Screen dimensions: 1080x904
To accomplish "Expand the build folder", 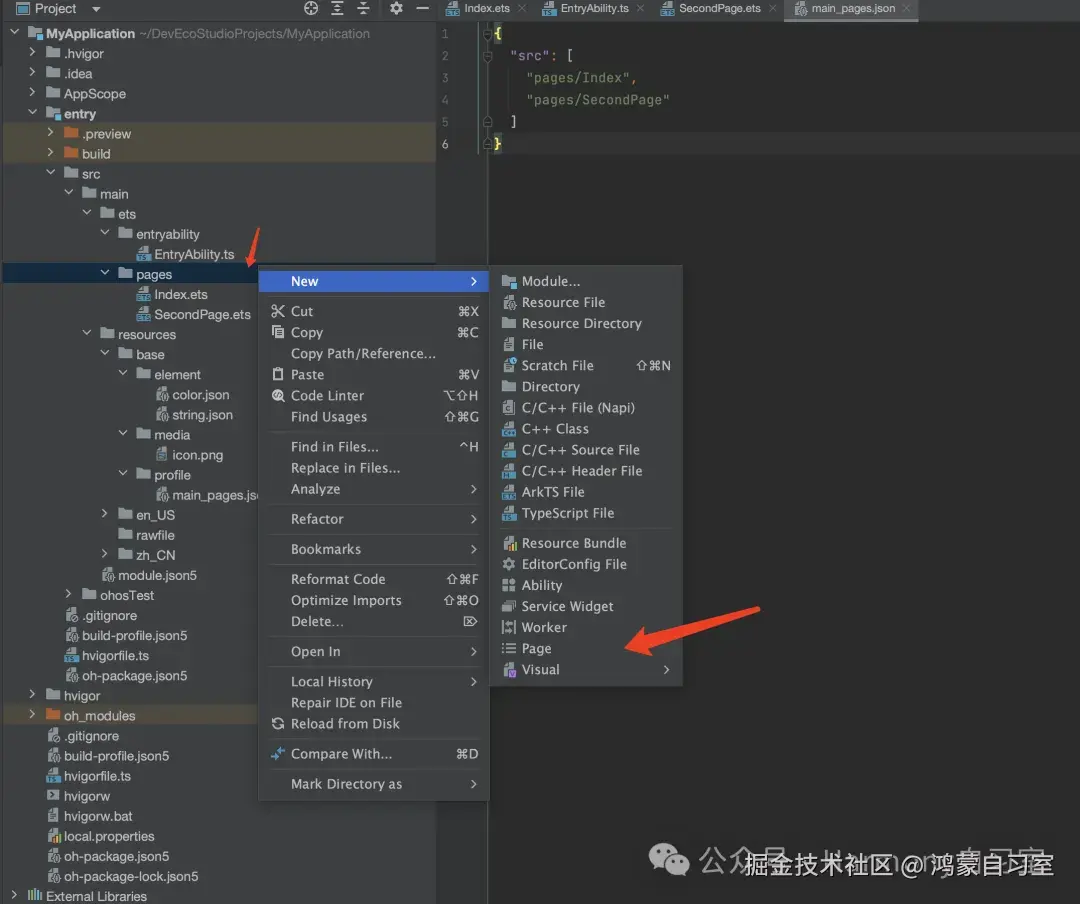I will click(x=50, y=152).
